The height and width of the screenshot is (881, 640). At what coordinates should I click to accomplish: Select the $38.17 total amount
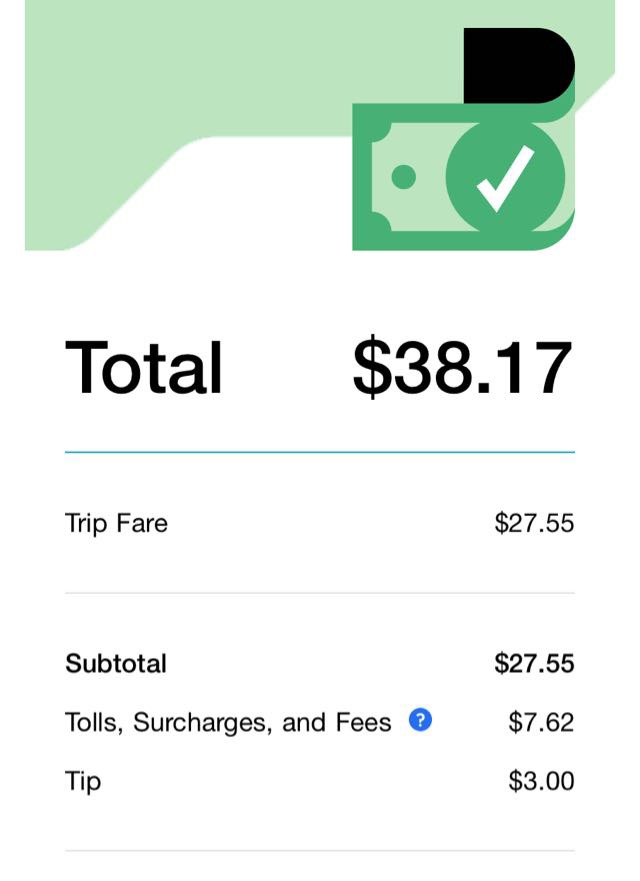tap(462, 368)
